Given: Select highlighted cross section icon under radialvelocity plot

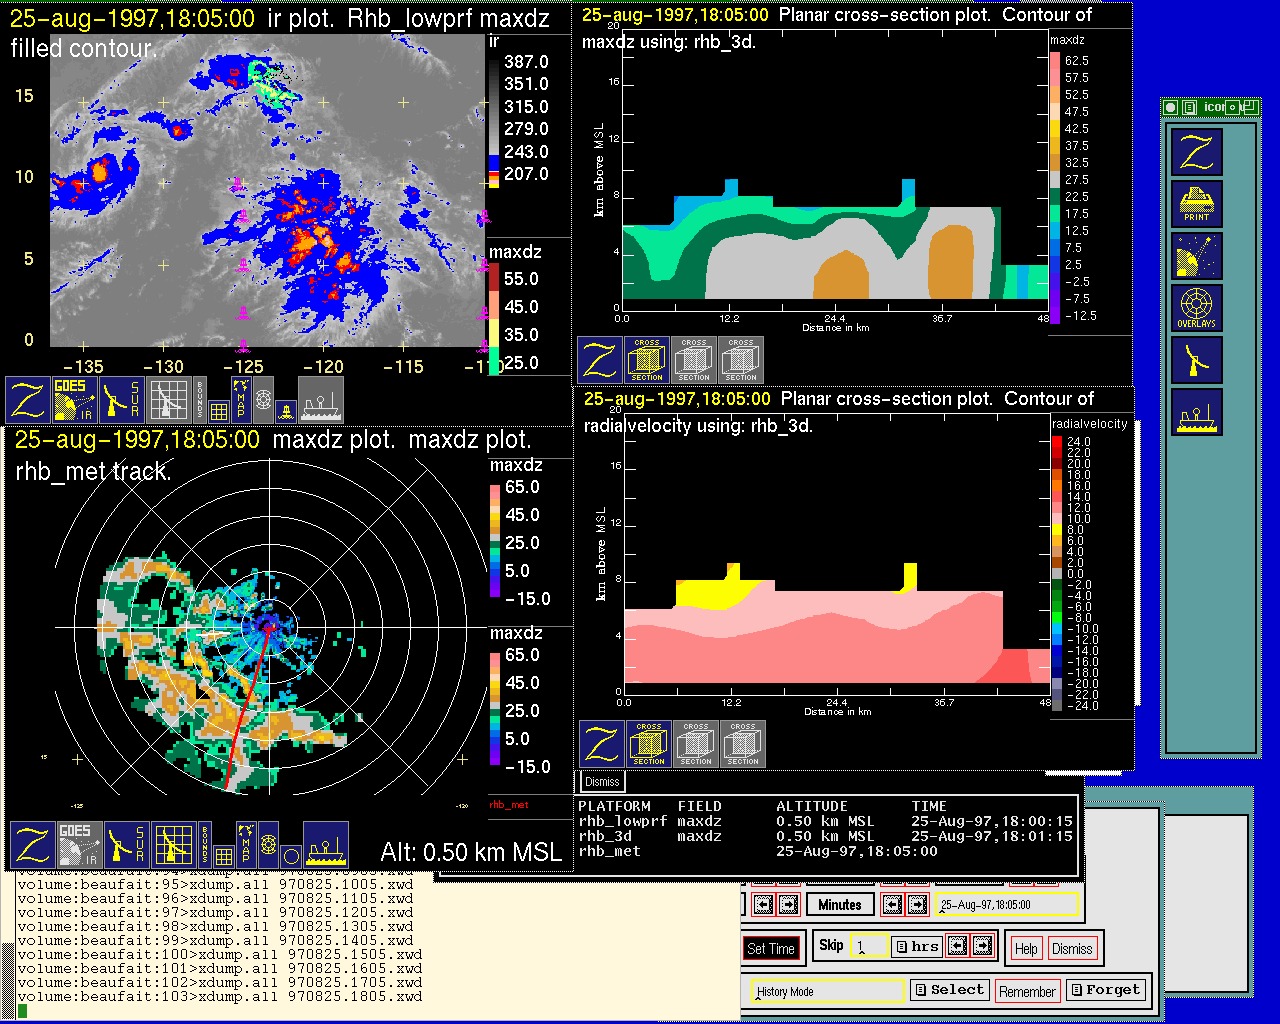Looking at the screenshot, I should coord(649,744).
